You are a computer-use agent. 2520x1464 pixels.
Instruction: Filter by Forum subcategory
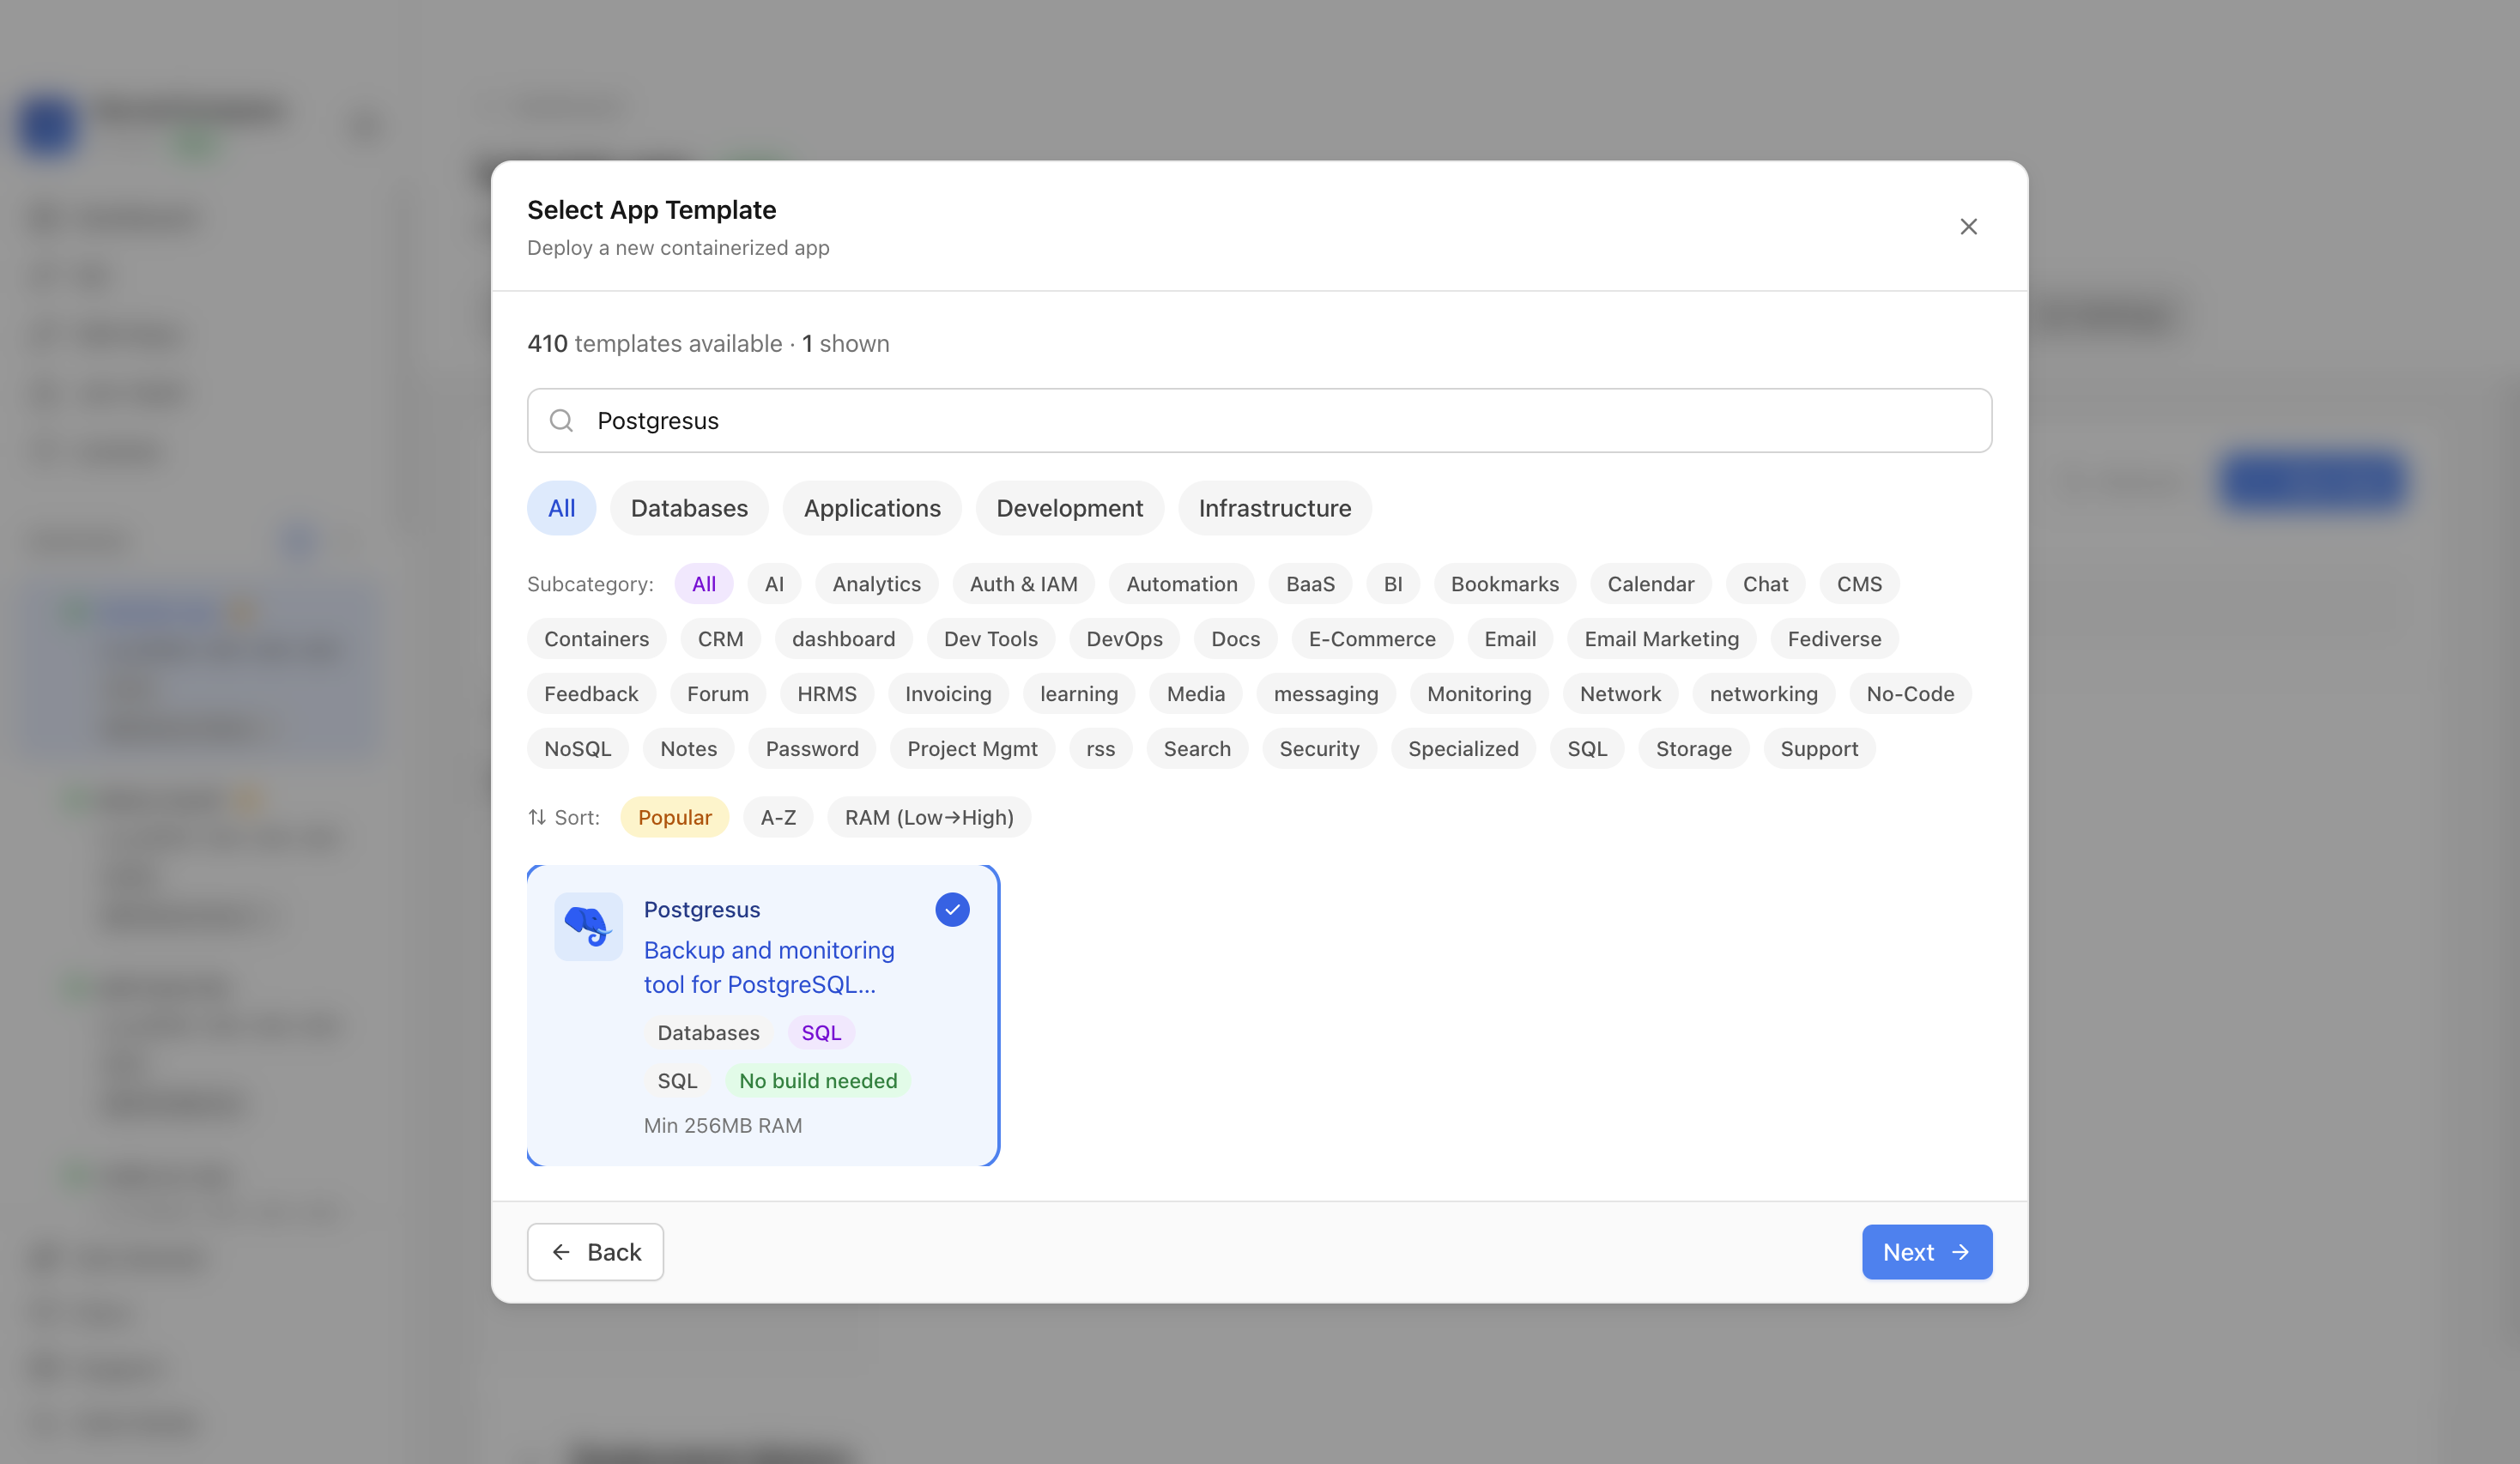click(x=717, y=694)
